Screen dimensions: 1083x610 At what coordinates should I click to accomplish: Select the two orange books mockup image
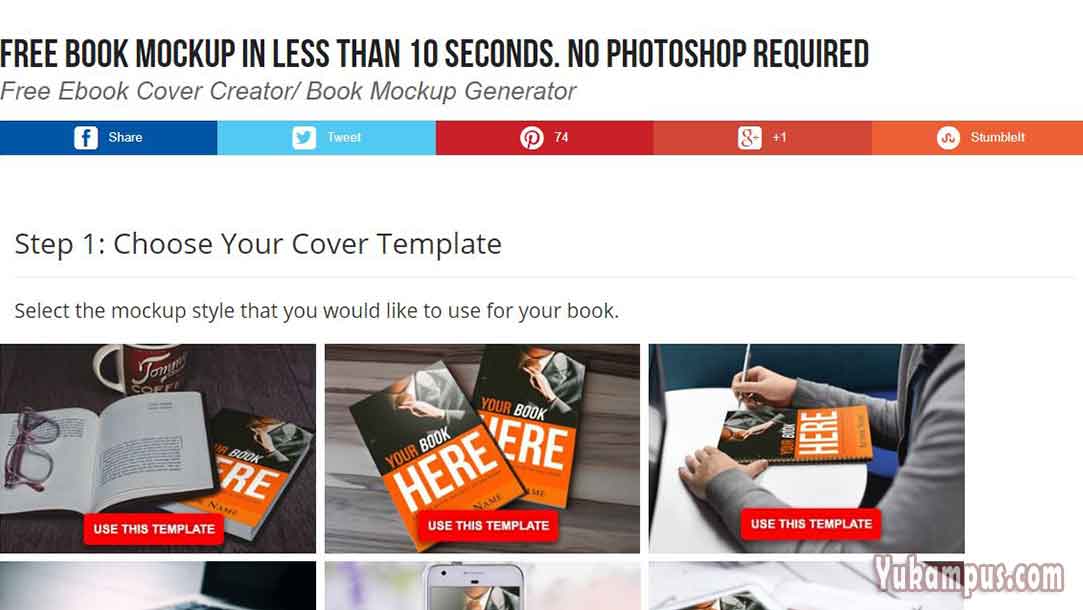click(x=482, y=448)
